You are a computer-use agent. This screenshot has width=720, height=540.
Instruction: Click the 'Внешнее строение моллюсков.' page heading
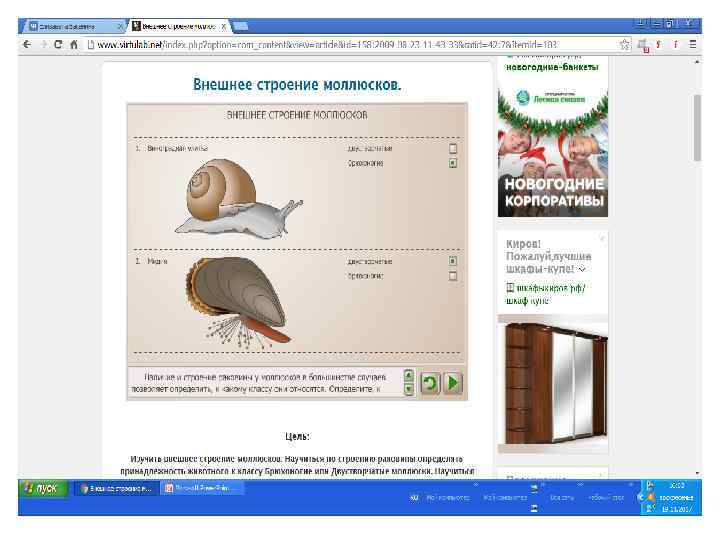(x=297, y=84)
